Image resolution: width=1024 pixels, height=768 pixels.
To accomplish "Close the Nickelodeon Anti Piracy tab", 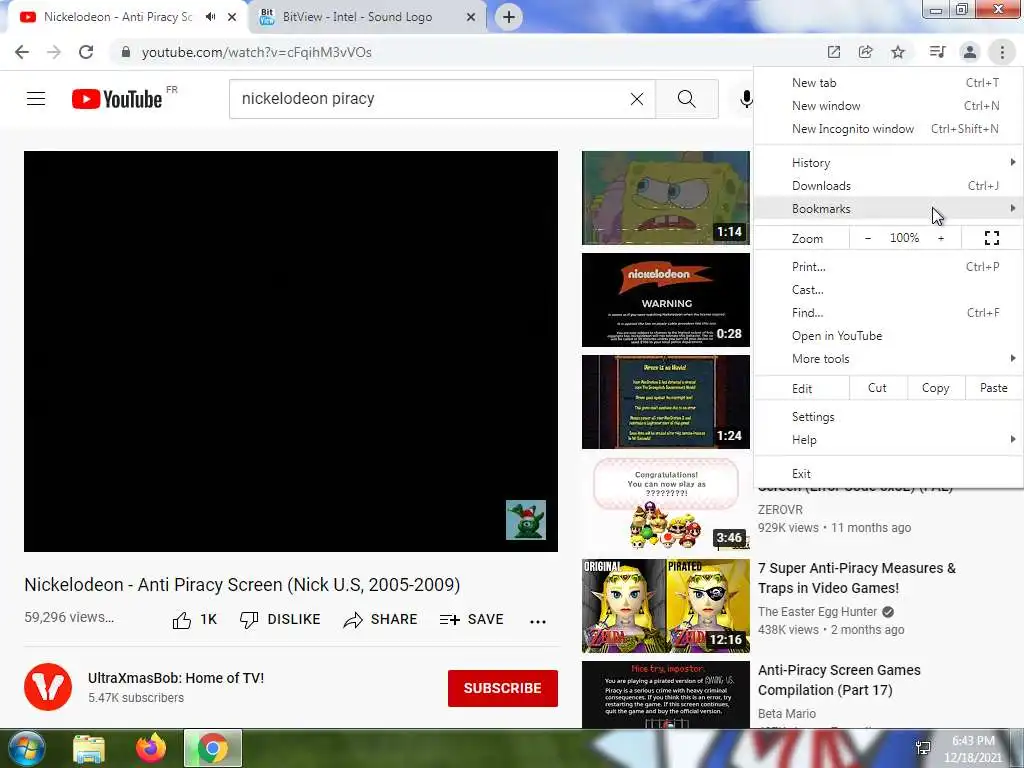I will [232, 17].
